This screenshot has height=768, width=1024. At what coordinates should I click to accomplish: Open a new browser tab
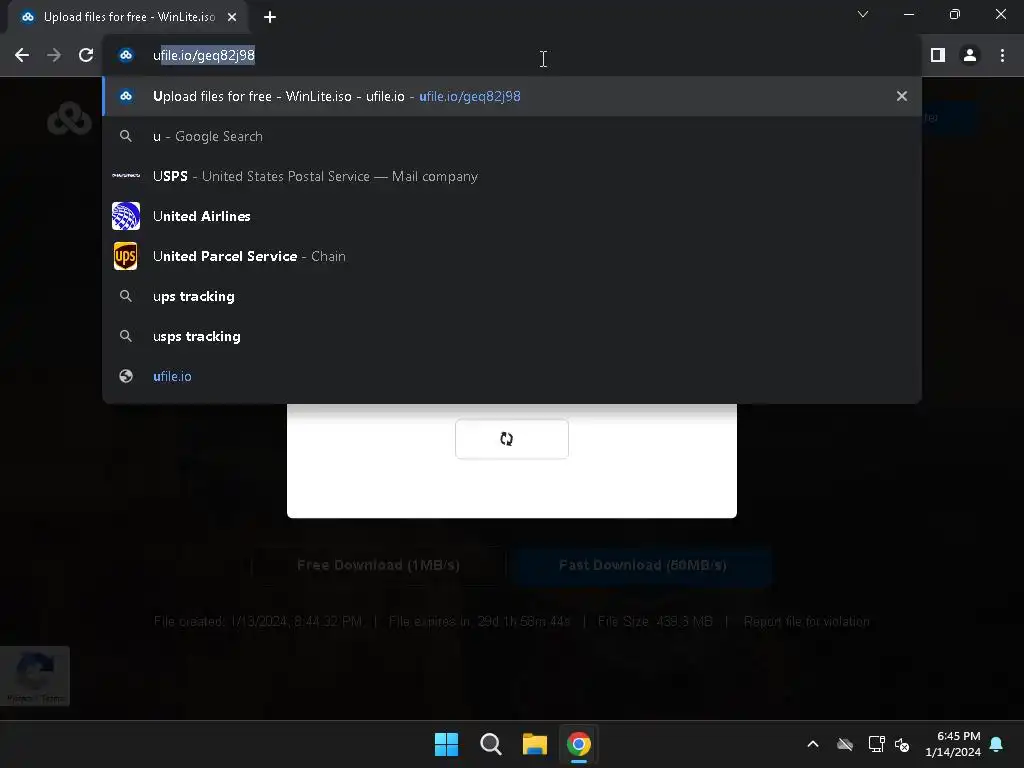coord(270,18)
